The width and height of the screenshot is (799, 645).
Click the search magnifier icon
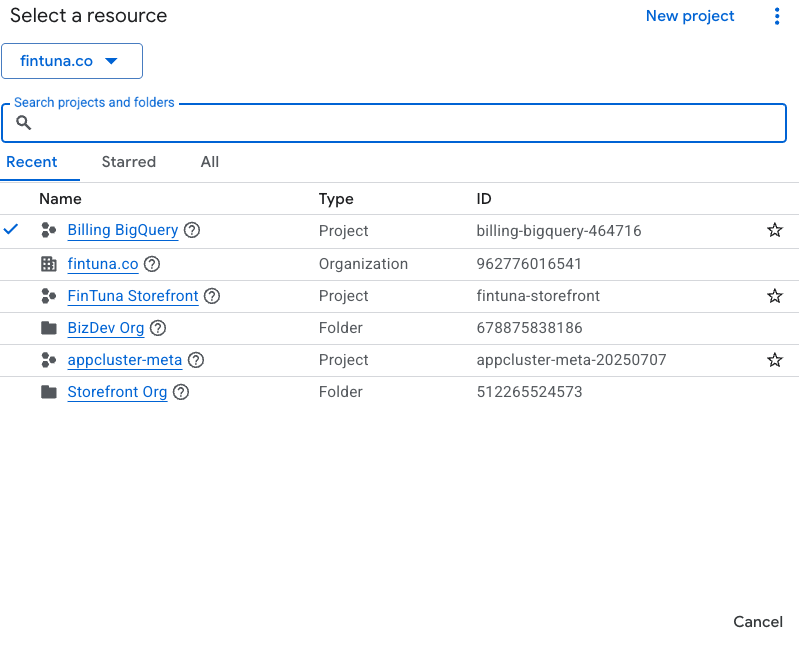click(23, 123)
